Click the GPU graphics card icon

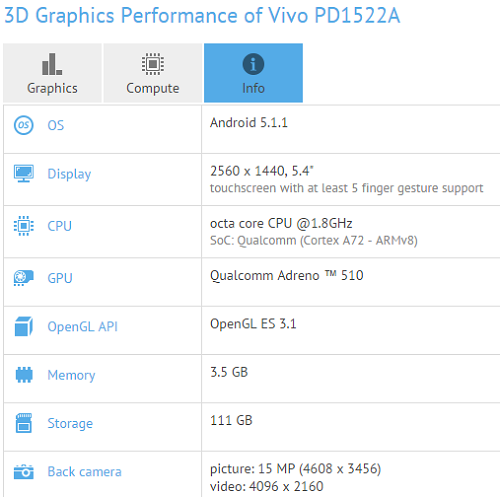pos(23,278)
